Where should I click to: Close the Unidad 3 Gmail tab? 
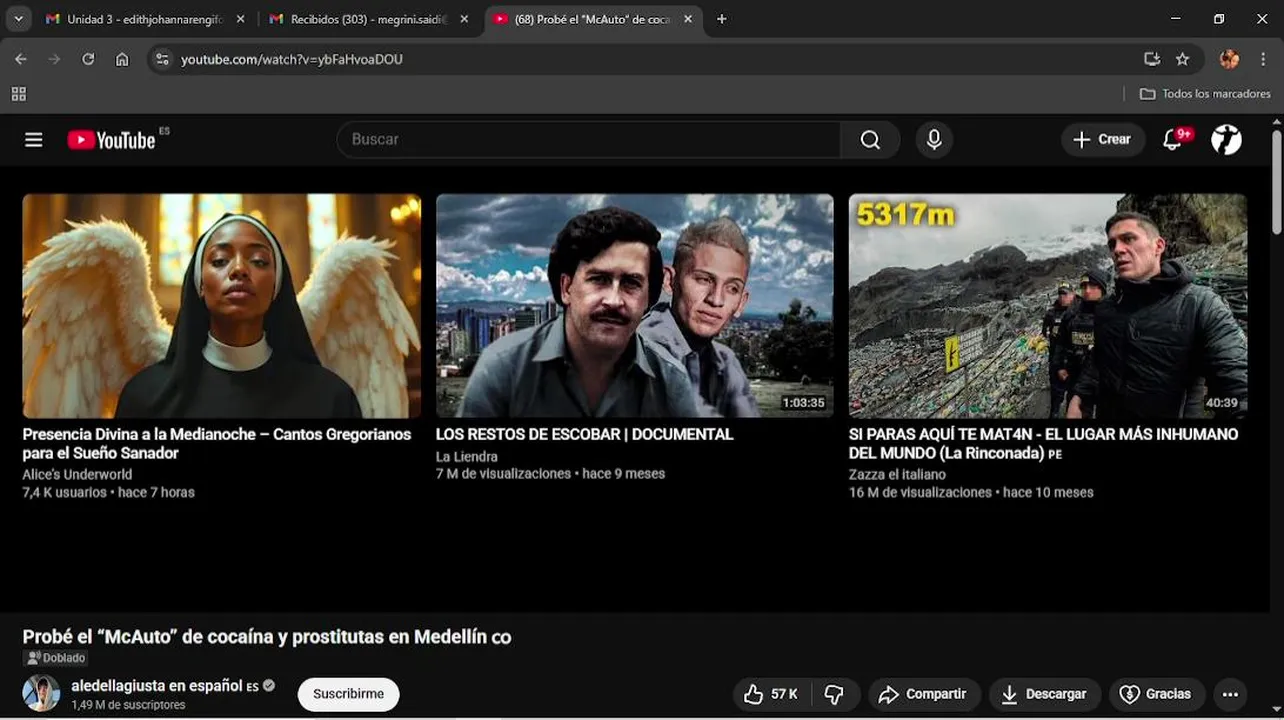click(240, 19)
